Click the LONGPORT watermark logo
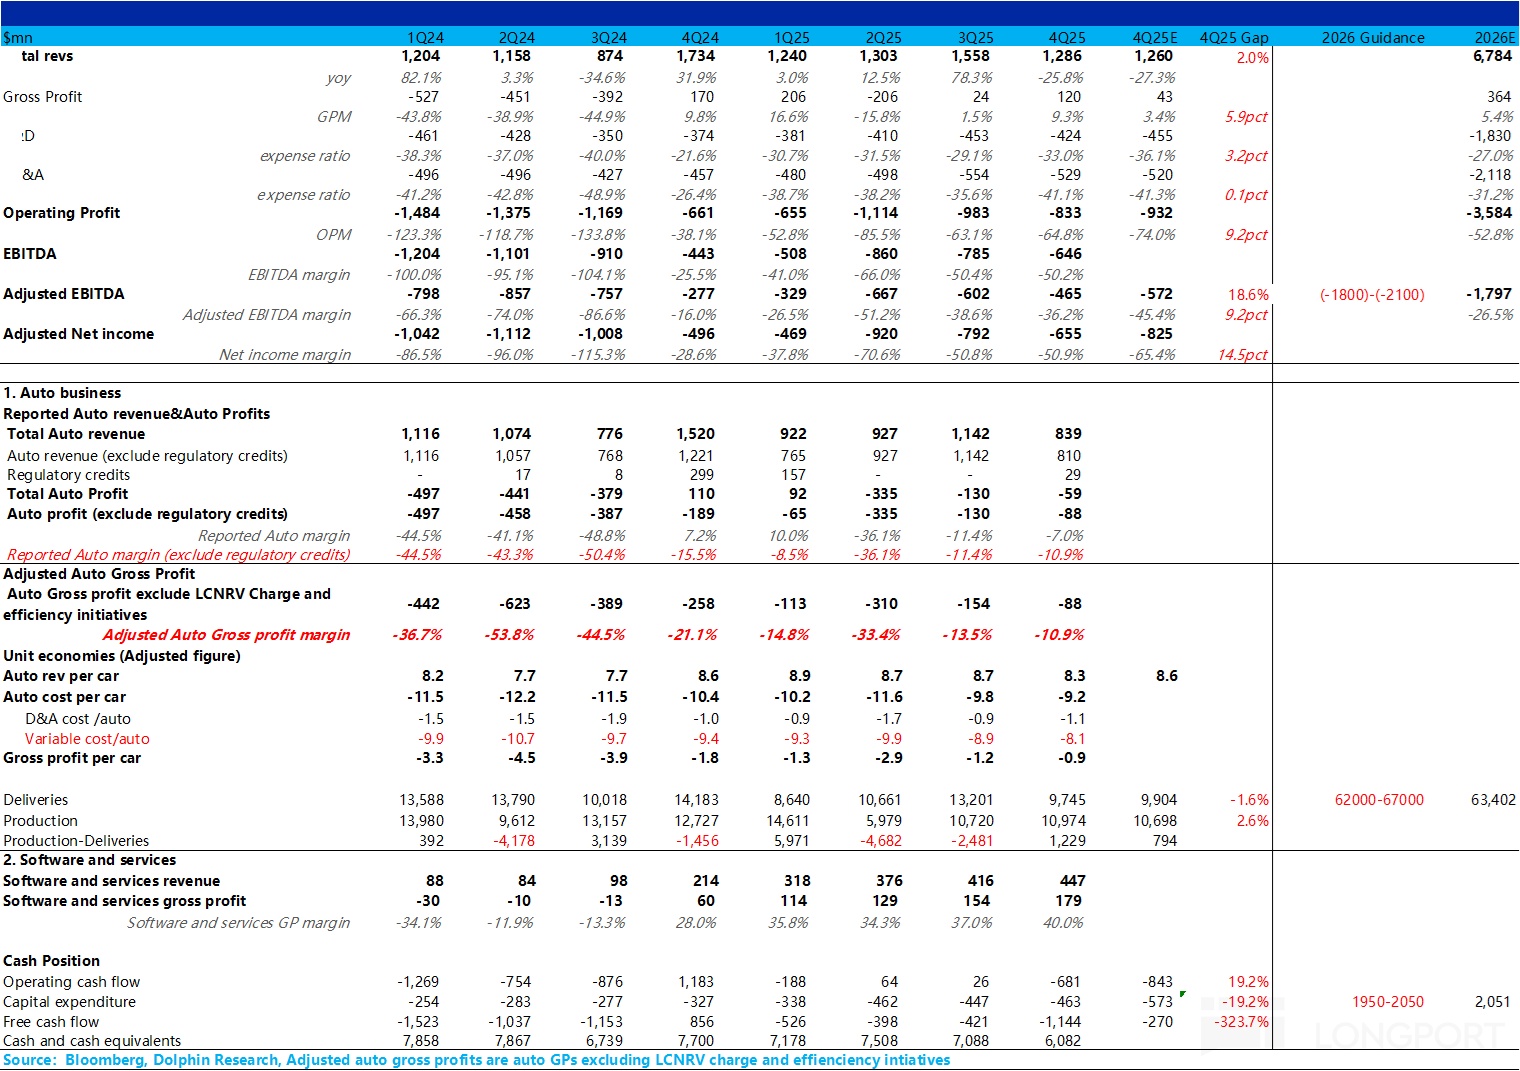Screen dimensions: 1520x1071 pos(1360,1032)
